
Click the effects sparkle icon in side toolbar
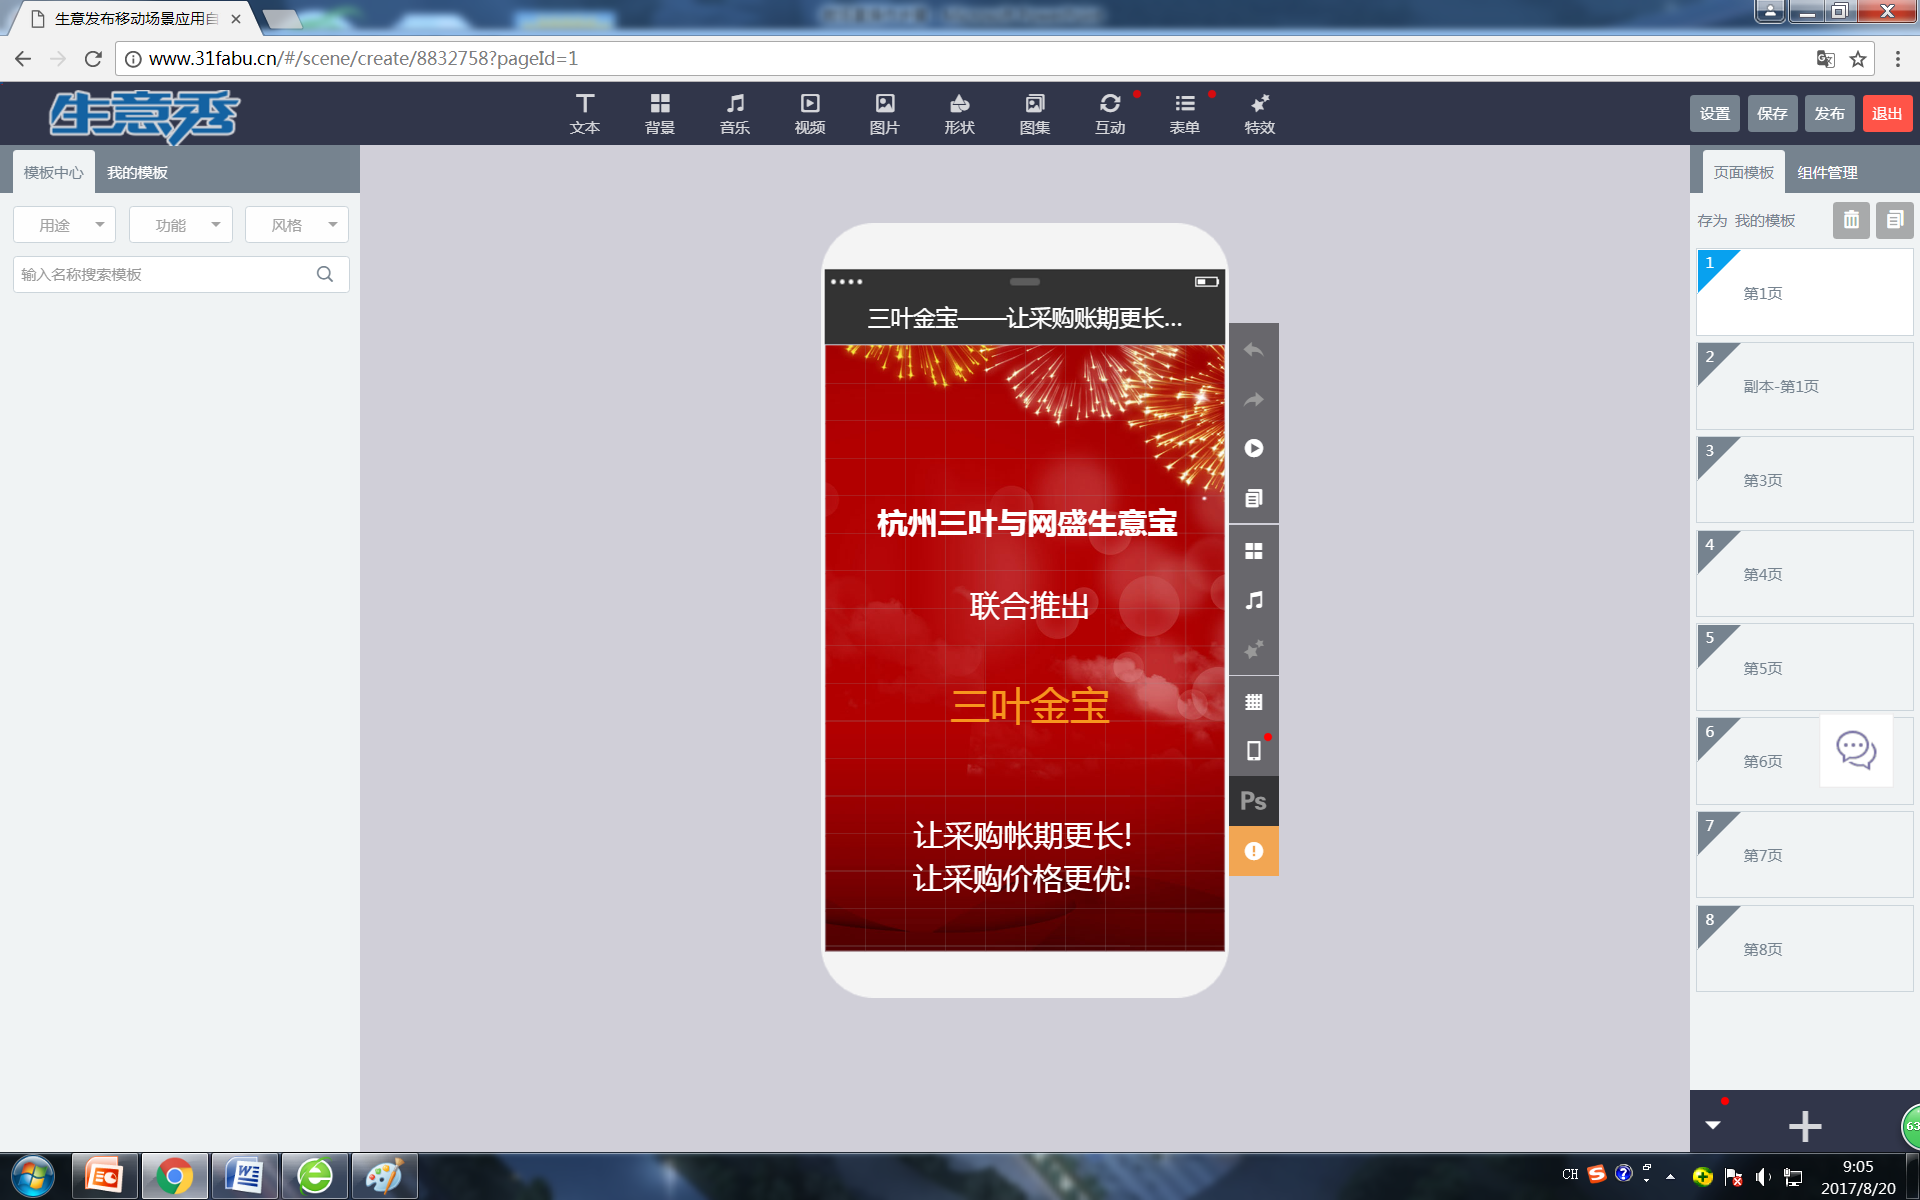pos(1253,650)
